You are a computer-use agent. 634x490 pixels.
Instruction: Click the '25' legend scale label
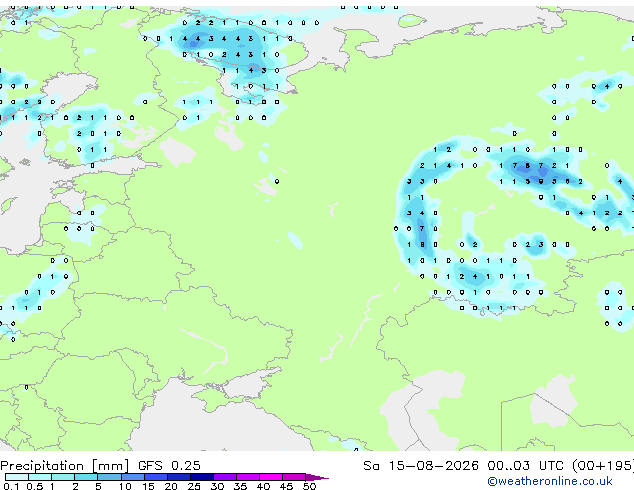tap(194, 486)
